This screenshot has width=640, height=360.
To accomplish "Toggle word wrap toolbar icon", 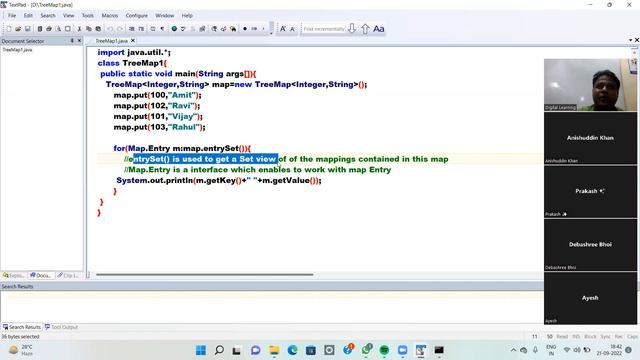I will point(153,29).
